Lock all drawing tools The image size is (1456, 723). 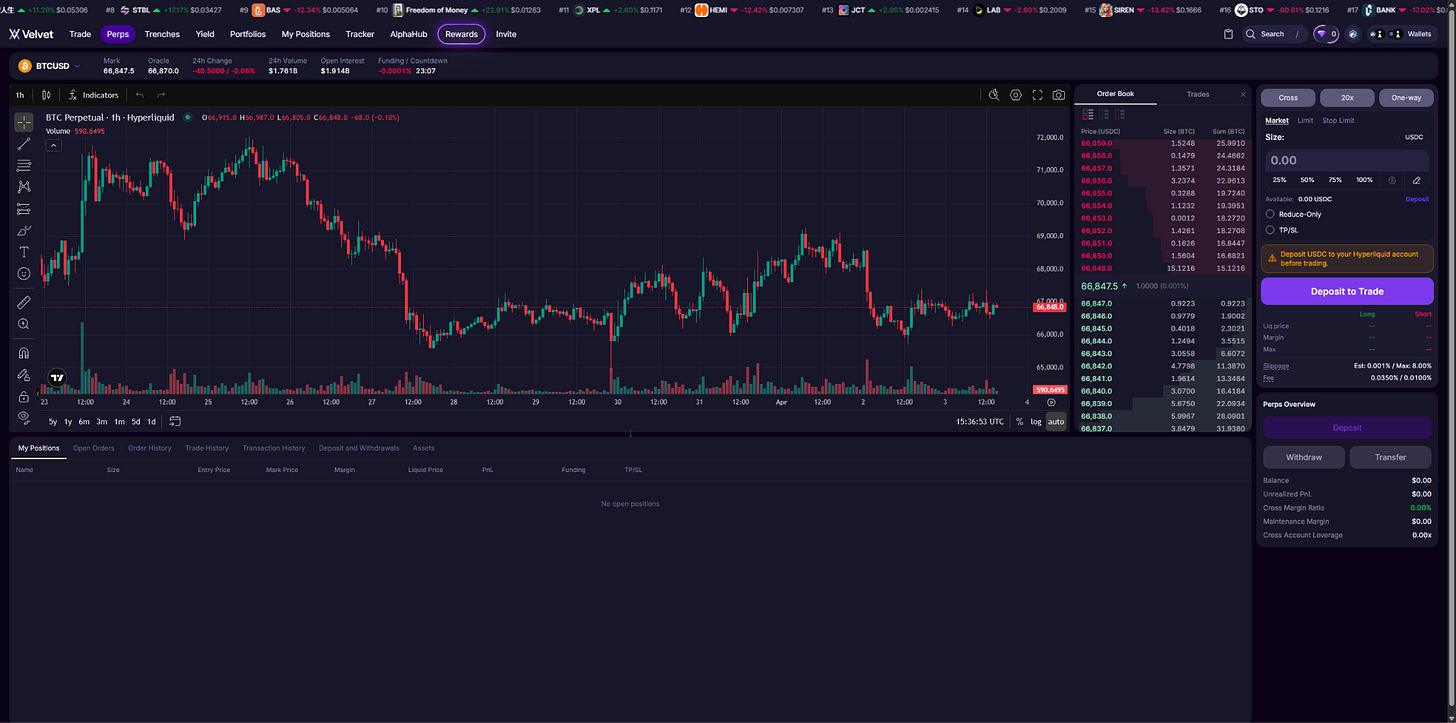point(24,396)
